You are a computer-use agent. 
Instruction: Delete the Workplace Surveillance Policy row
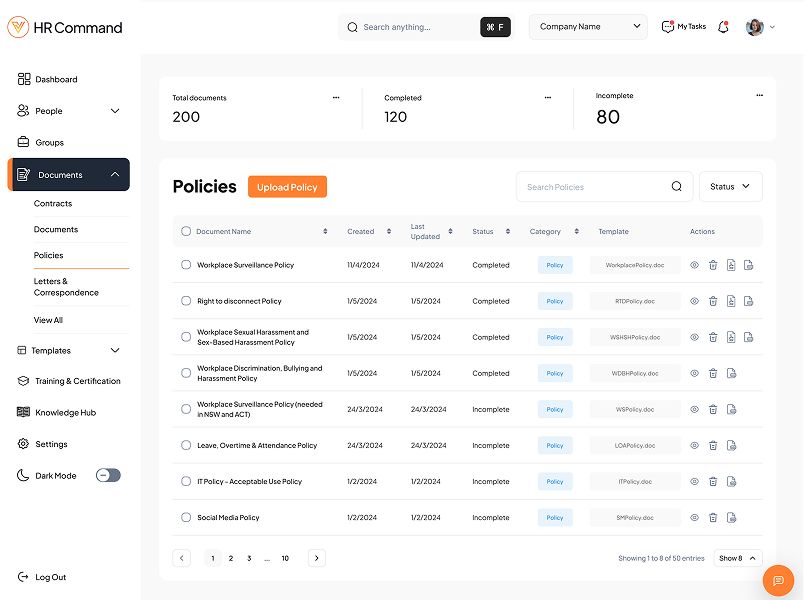tap(713, 265)
